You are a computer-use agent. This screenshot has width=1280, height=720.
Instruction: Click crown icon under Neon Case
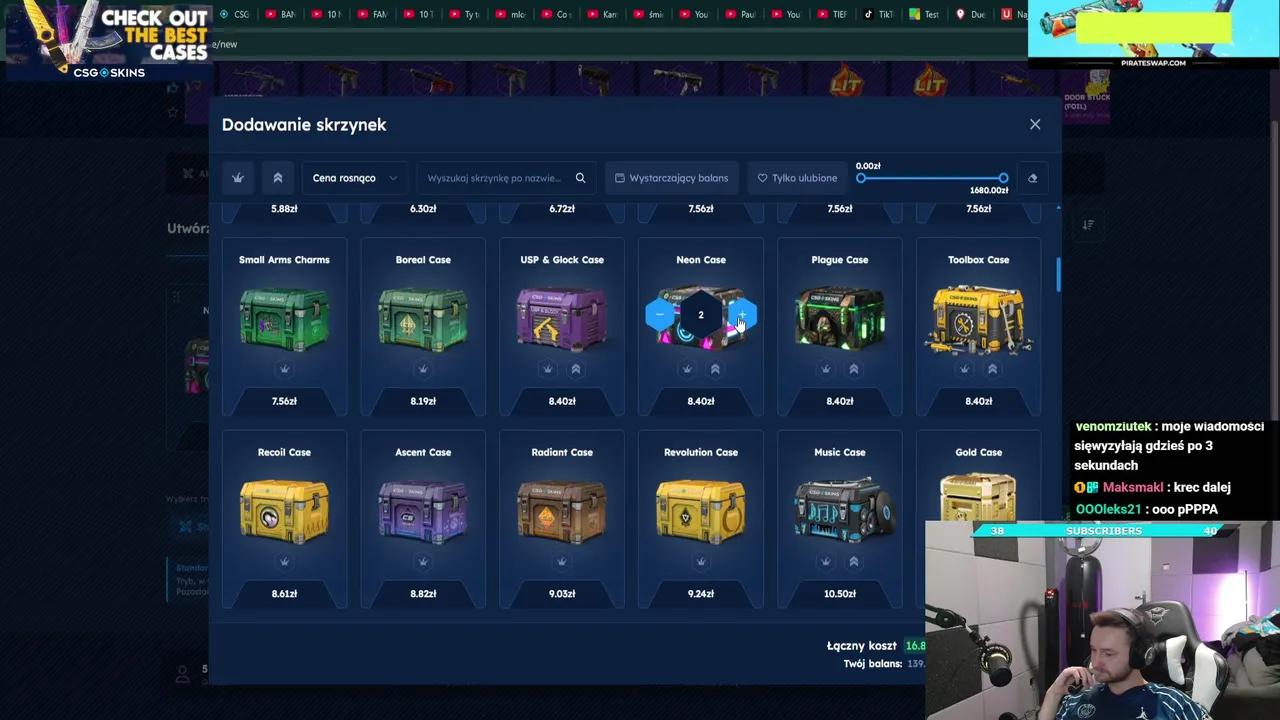pos(687,369)
